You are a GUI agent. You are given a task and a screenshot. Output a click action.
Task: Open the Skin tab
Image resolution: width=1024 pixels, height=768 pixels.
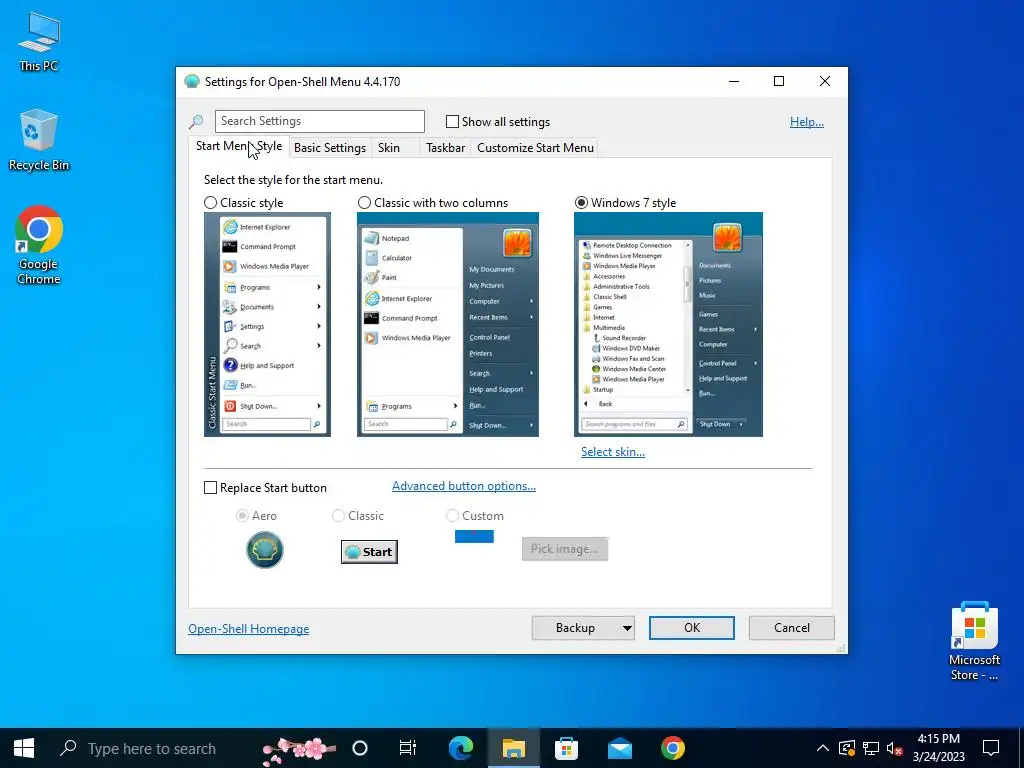point(389,148)
